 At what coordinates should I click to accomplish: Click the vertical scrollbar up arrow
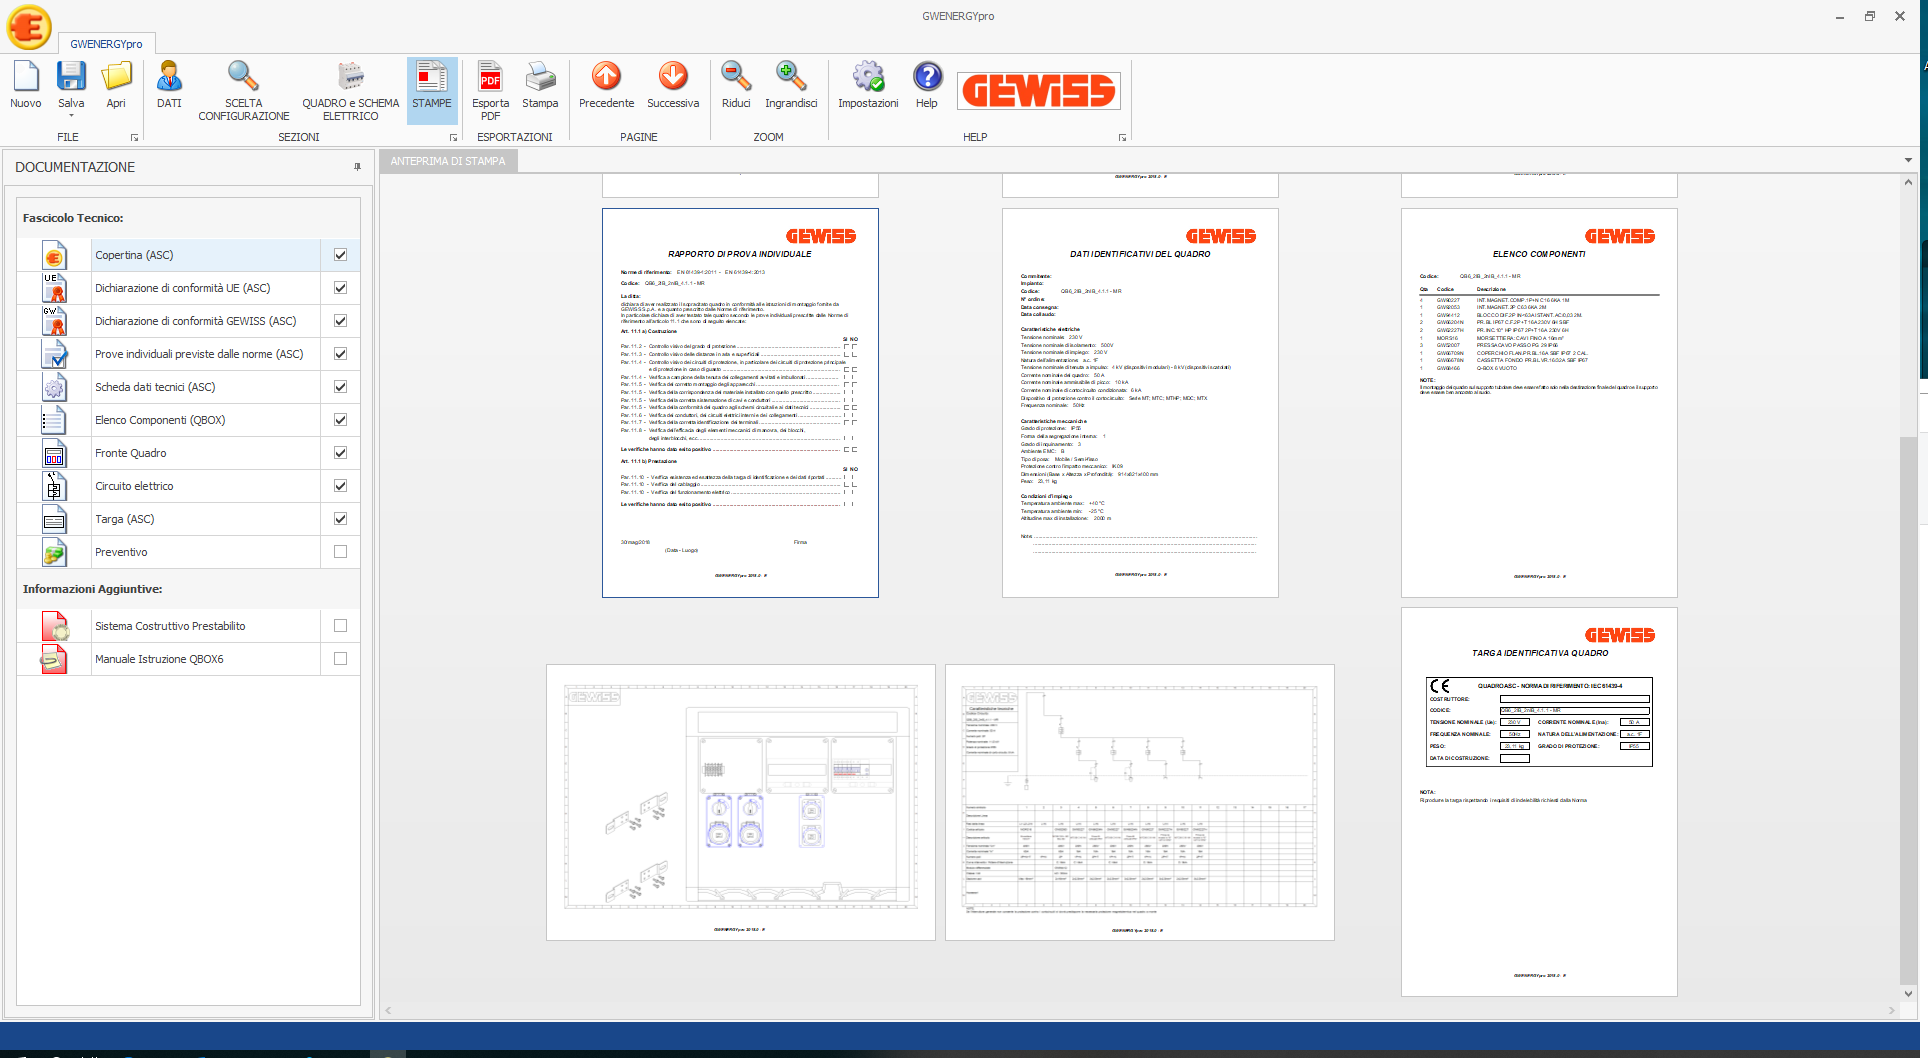click(1908, 182)
